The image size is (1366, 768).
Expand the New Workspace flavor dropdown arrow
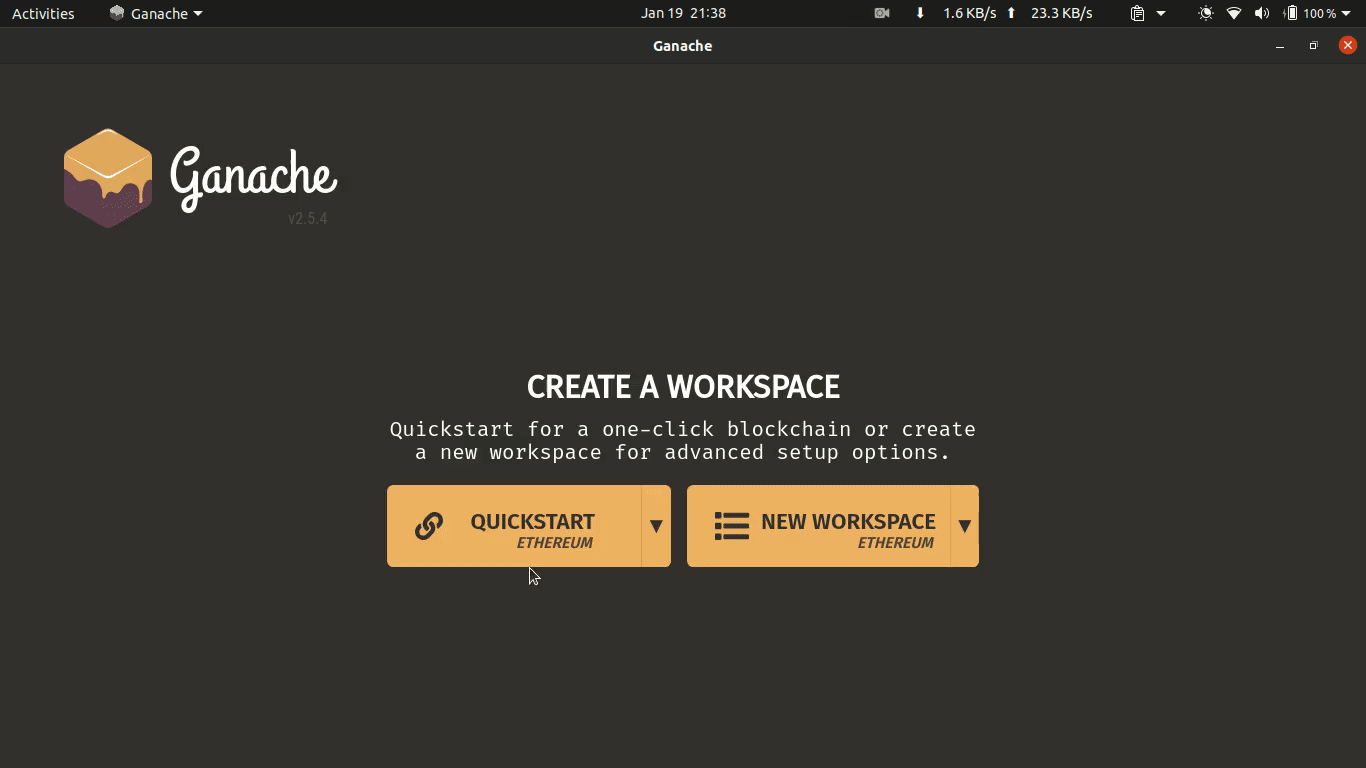click(965, 526)
